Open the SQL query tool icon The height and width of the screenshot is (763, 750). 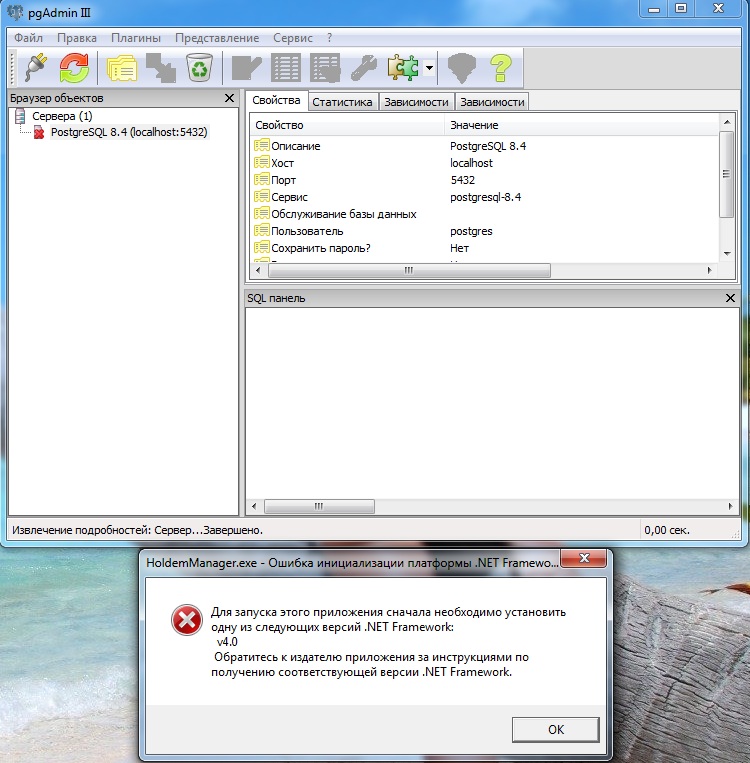(246, 67)
